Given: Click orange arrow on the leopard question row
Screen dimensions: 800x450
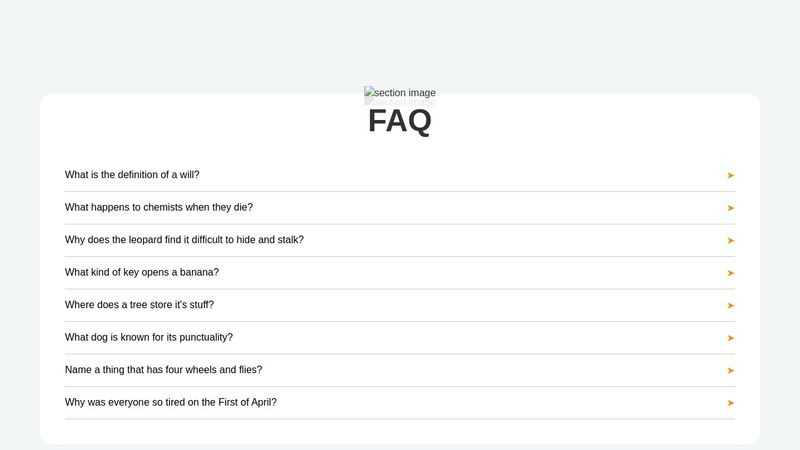Looking at the screenshot, I should tap(731, 241).
